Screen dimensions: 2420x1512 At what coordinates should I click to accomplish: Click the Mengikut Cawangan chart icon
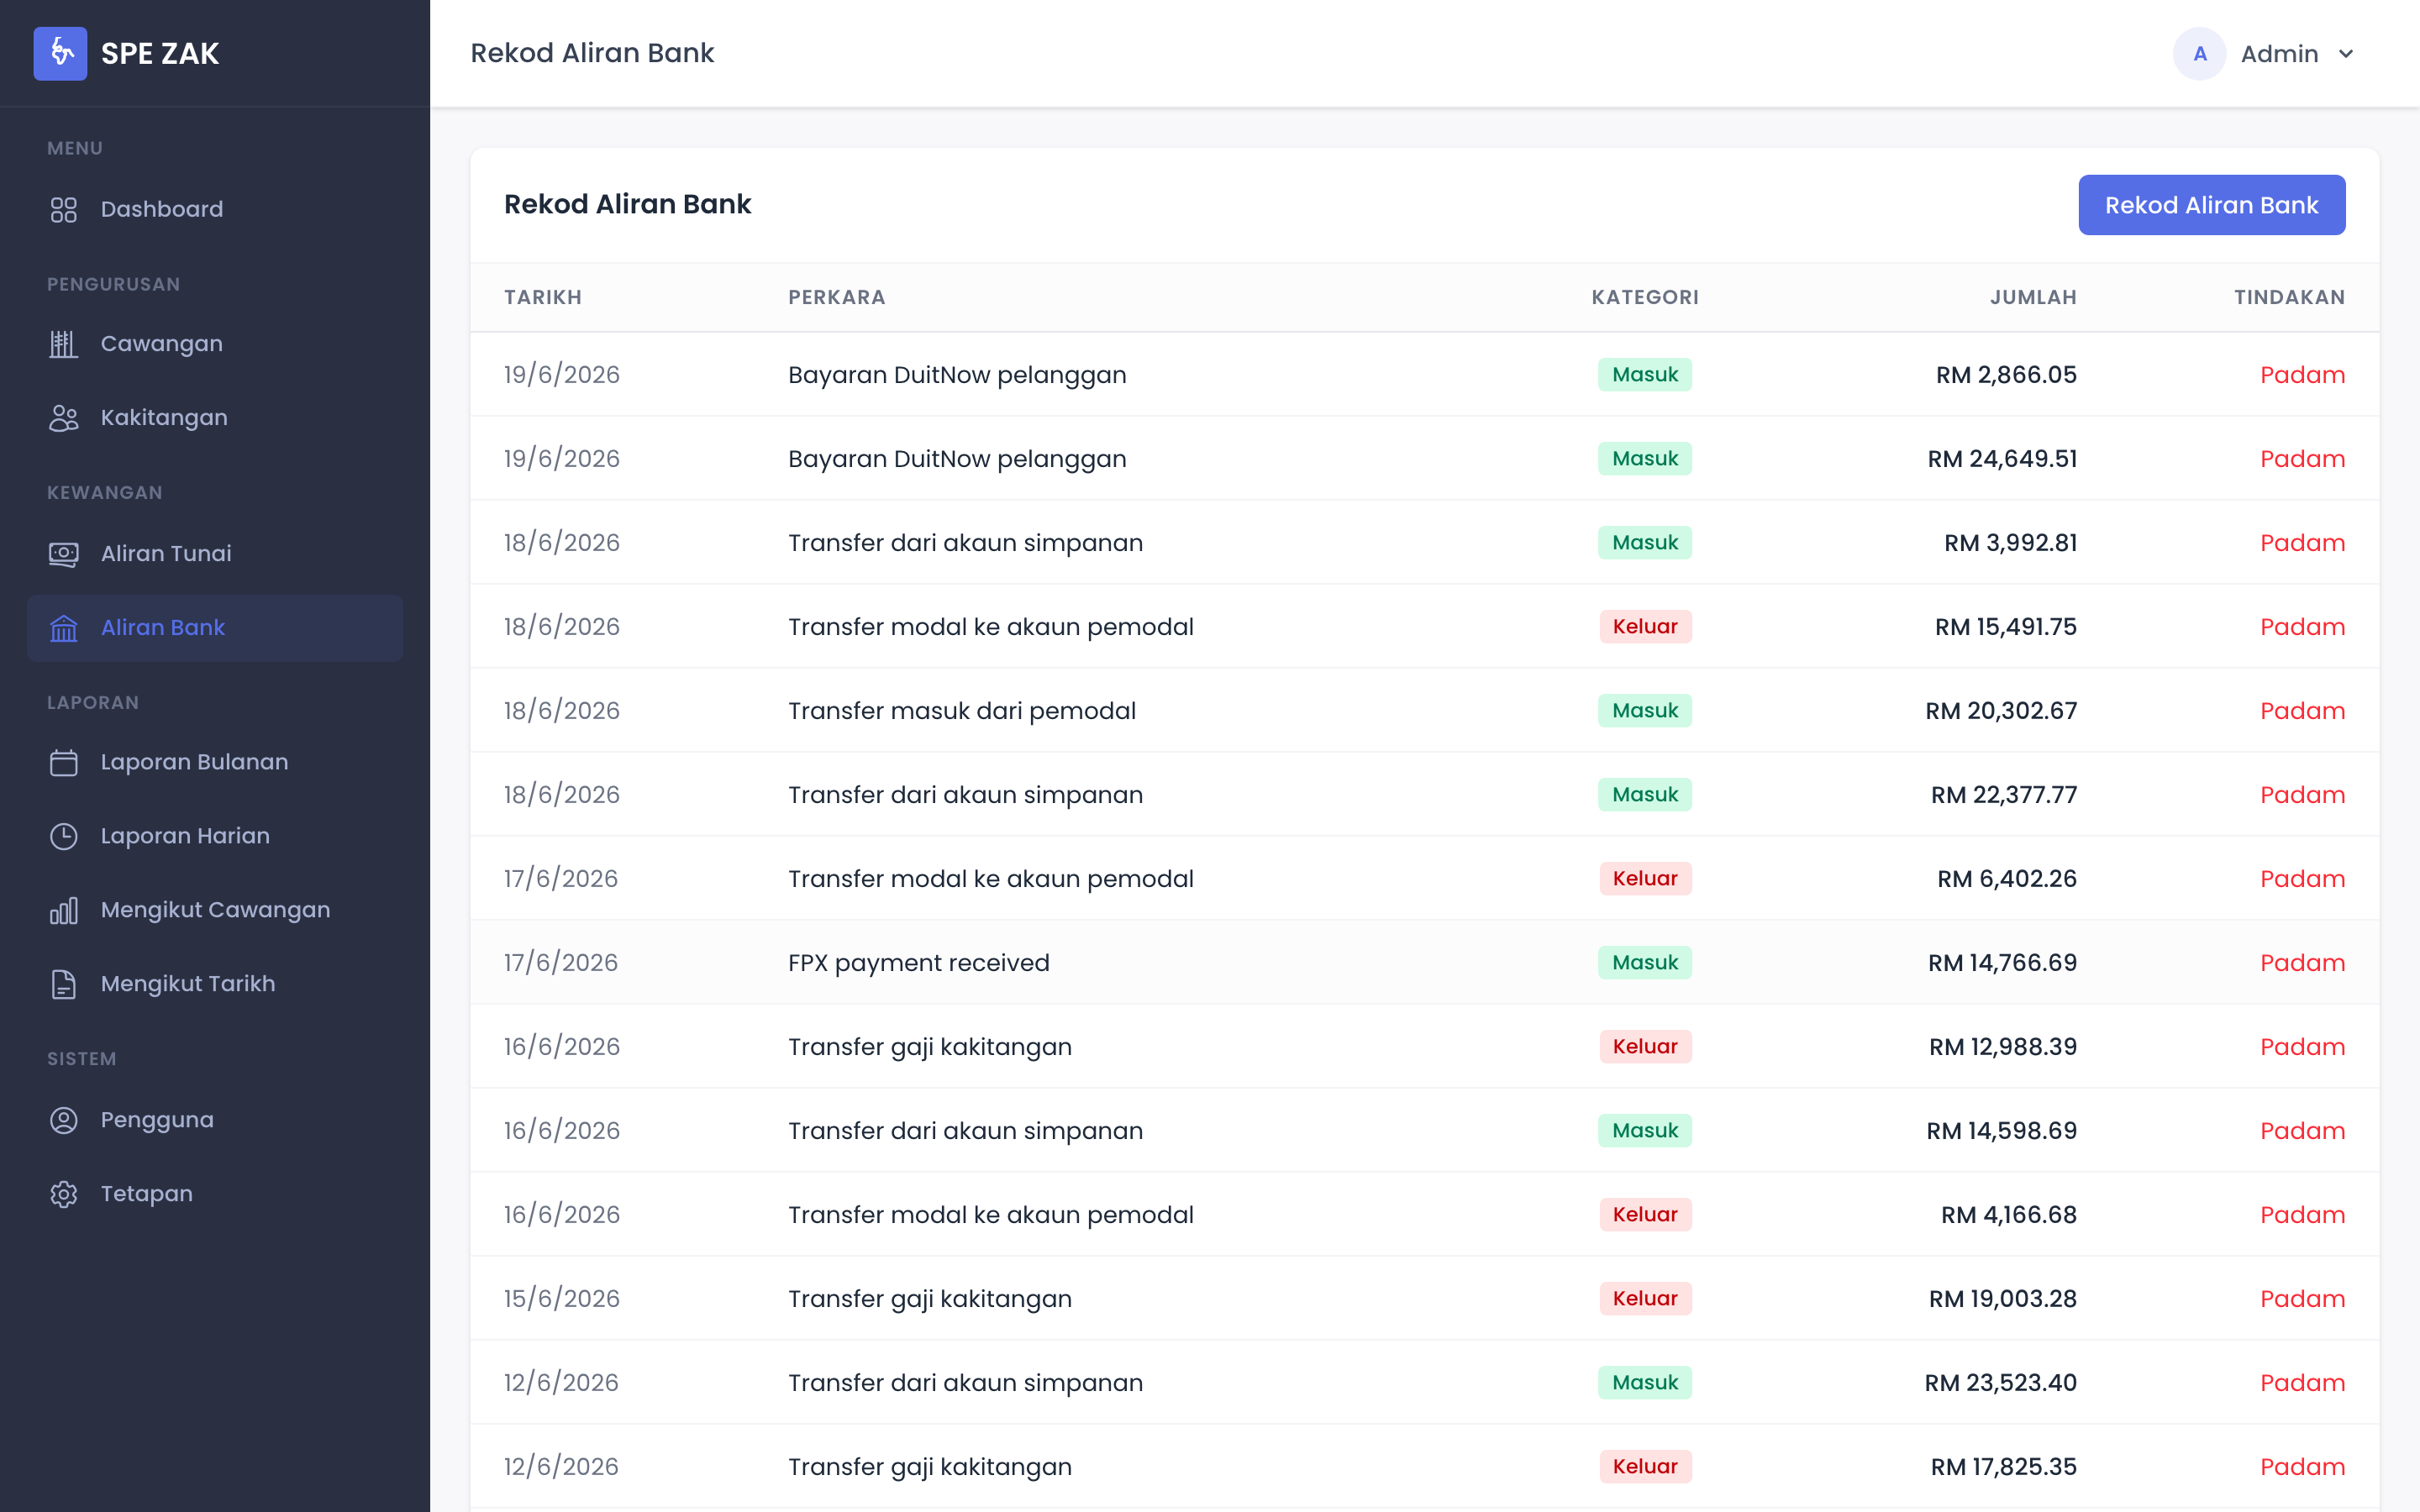[x=64, y=910]
